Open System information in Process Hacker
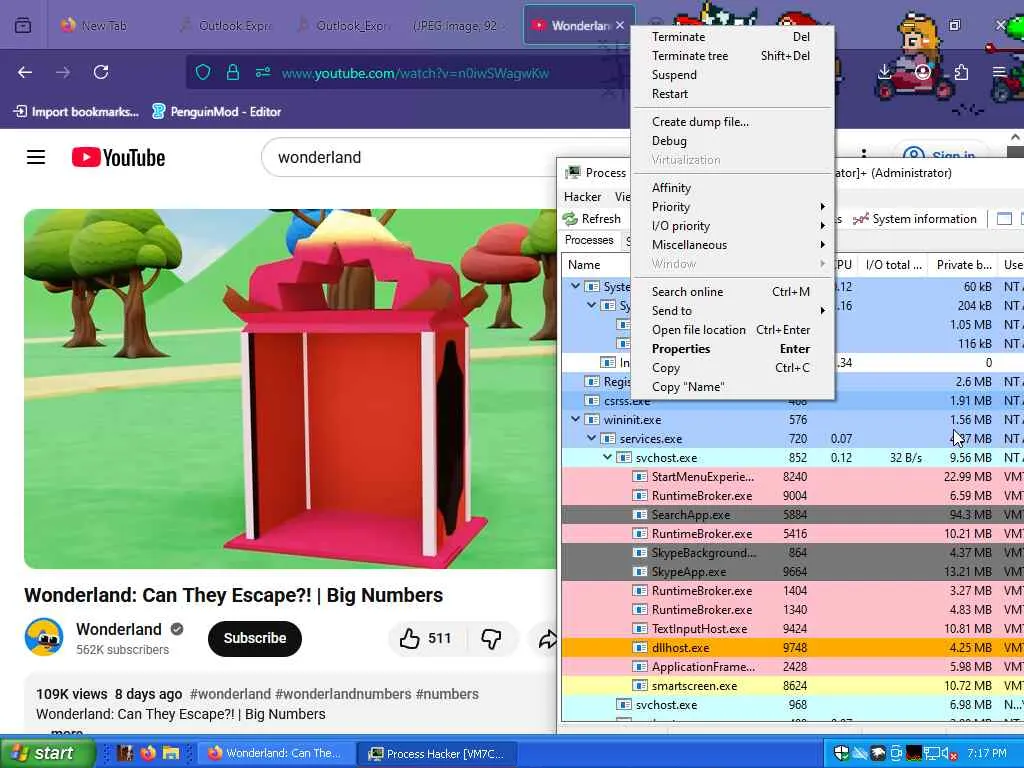The width and height of the screenshot is (1024, 768). click(914, 219)
